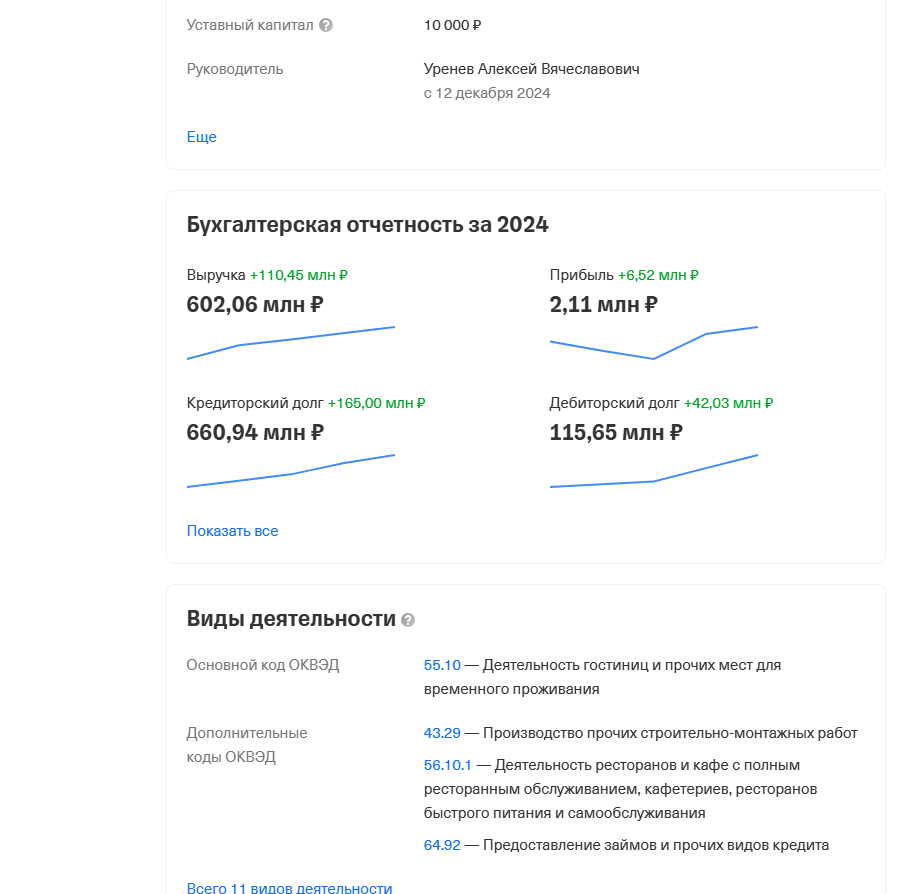Click director name Уренев Алексей Вячеславович
The width and height of the screenshot is (921, 894).
pyautogui.click(x=531, y=69)
